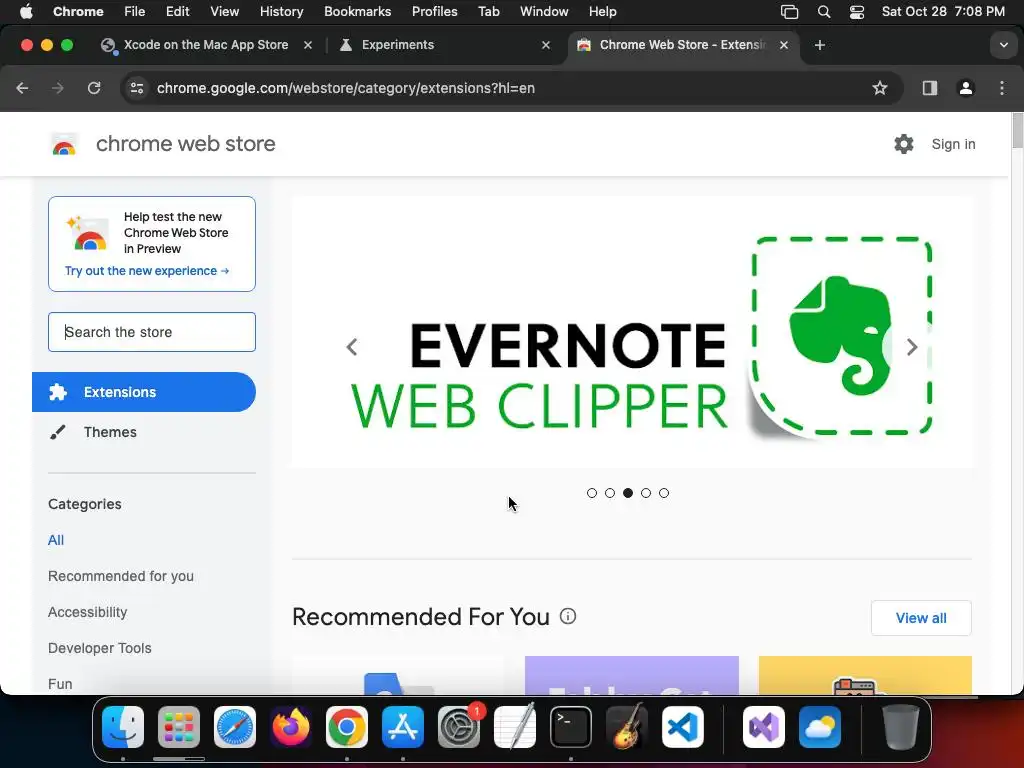Open the Chrome menu in menu bar
The width and height of the screenshot is (1024, 768).
[x=78, y=12]
